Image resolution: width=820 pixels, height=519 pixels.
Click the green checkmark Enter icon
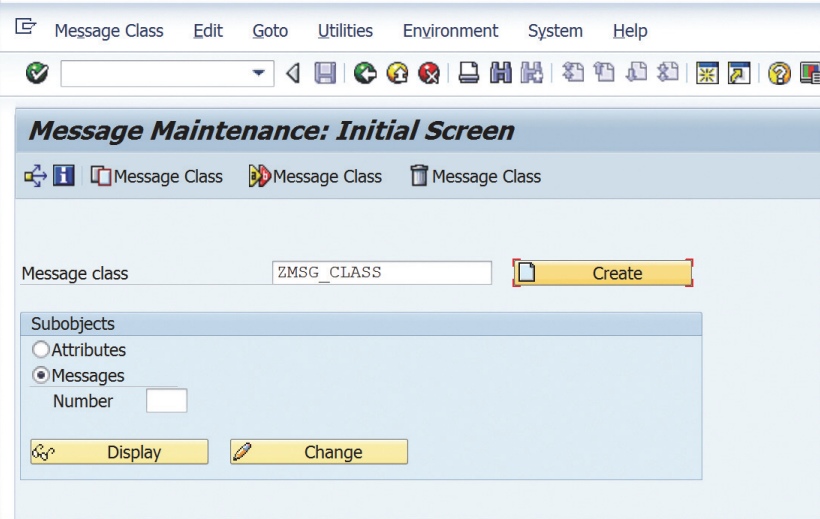tap(37, 73)
